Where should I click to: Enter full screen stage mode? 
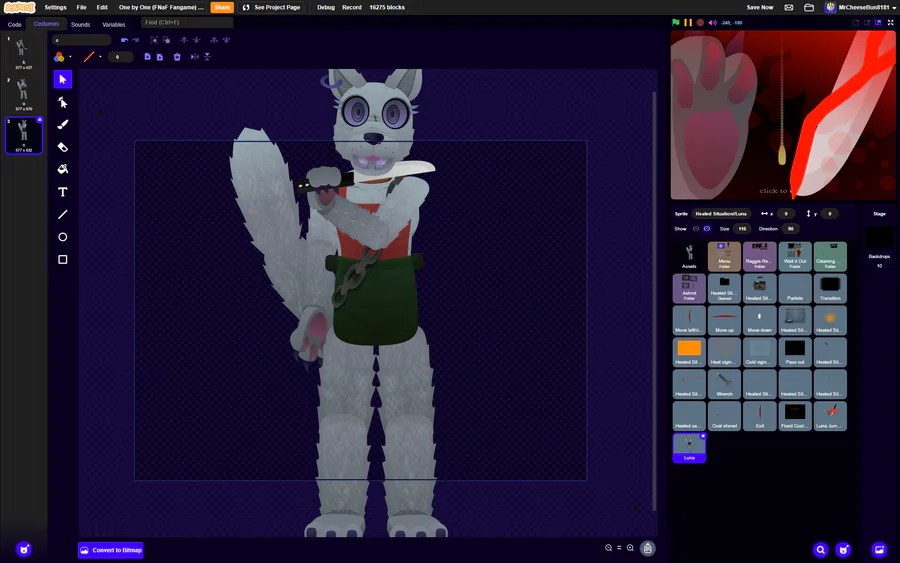[890, 22]
